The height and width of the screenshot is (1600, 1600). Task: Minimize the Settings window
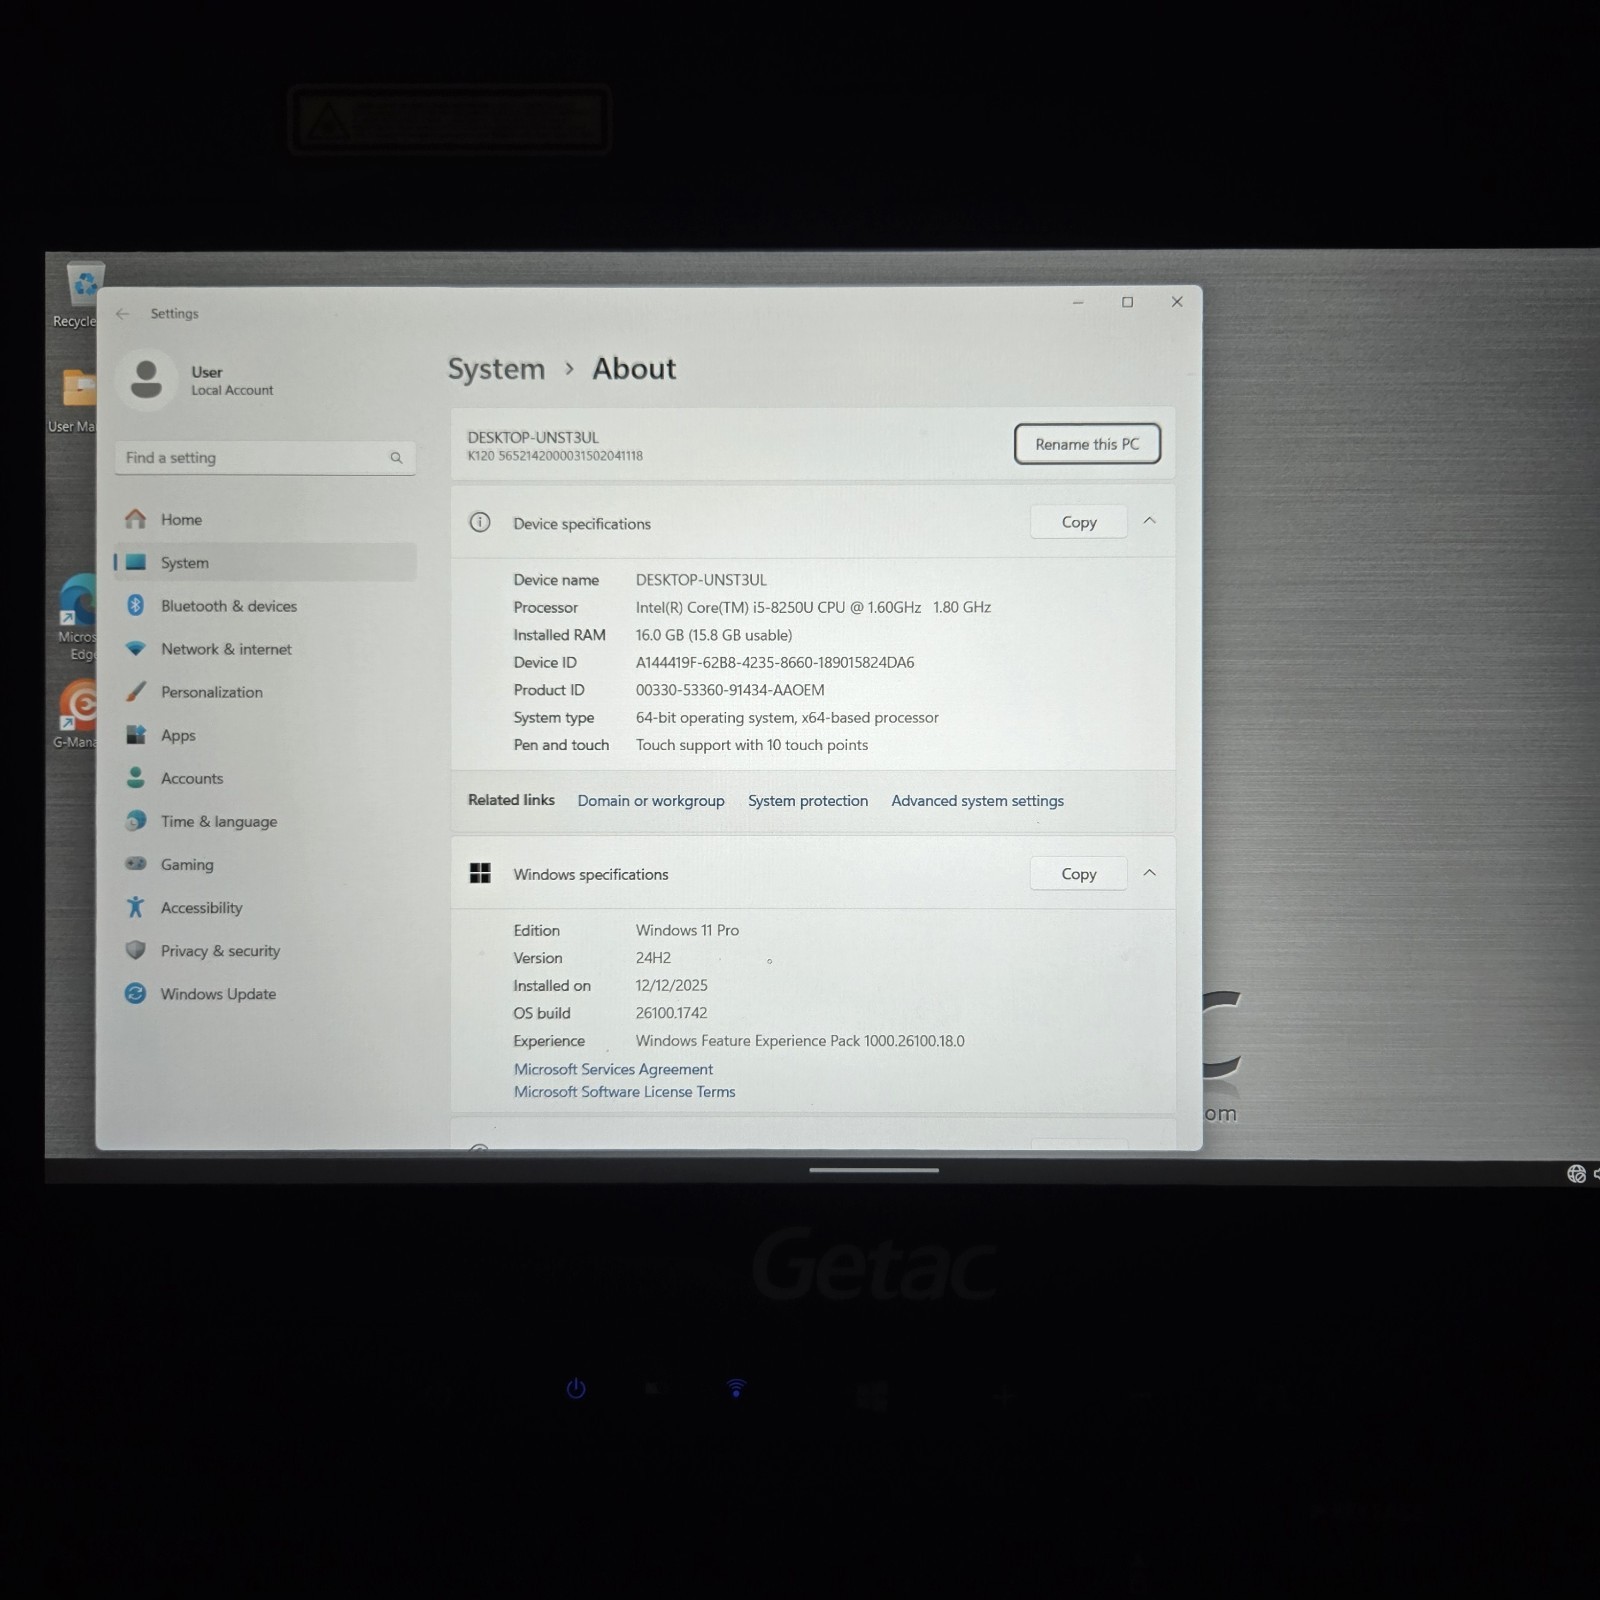pyautogui.click(x=1078, y=302)
